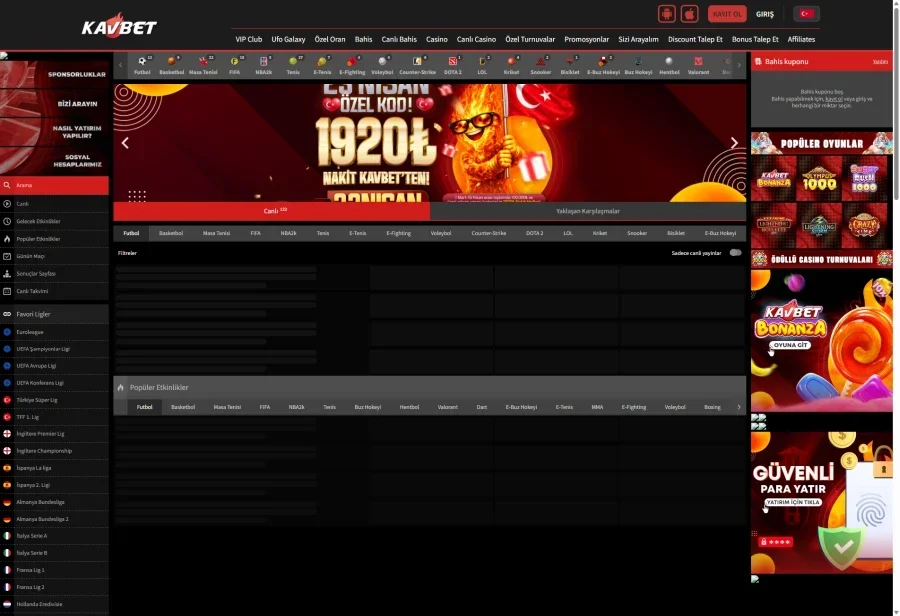This screenshot has height=616, width=900.
Task: Toggle Sadece canlı yayınlar switch
Action: point(735,253)
